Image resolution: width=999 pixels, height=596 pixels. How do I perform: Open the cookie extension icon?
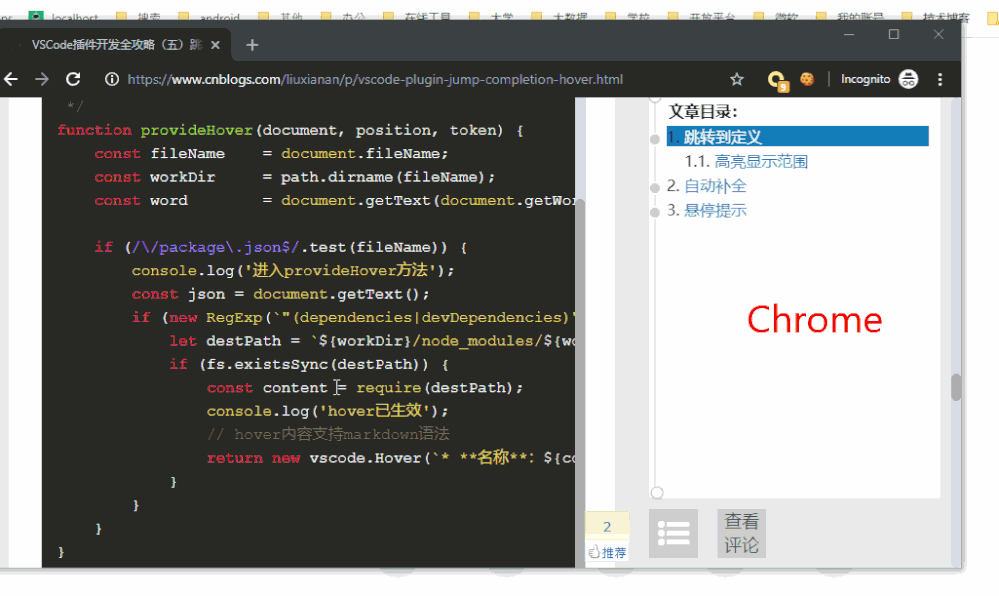[807, 79]
